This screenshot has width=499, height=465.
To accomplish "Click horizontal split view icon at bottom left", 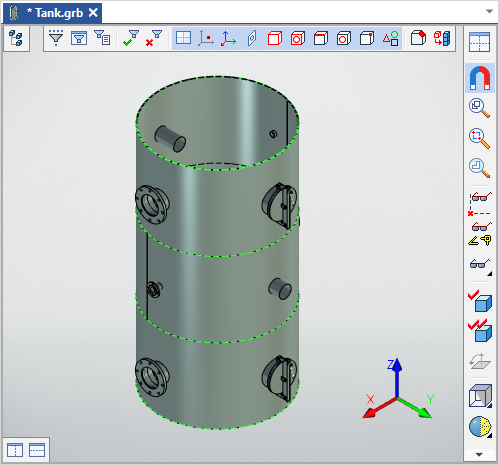I will point(37,450).
